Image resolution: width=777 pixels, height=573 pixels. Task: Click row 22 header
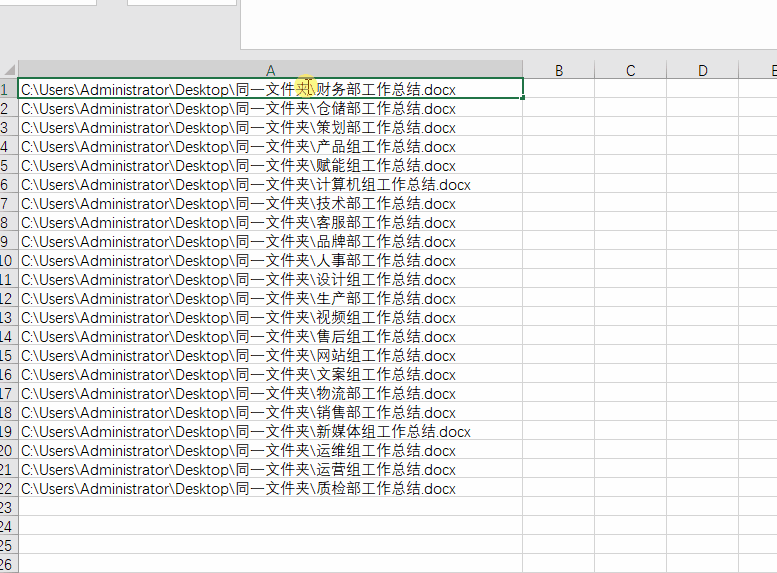click(8, 489)
